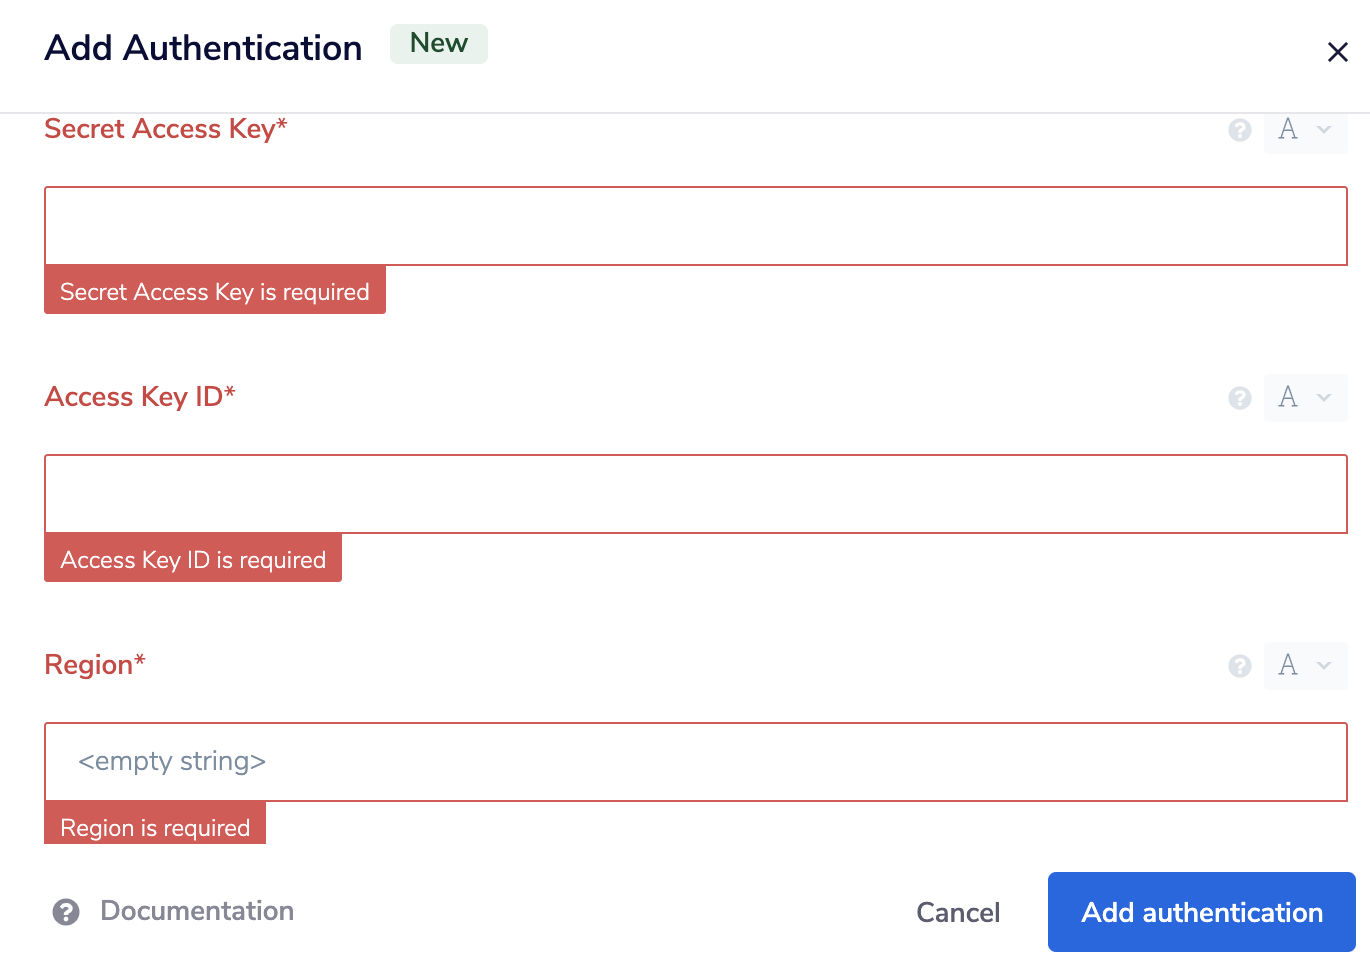The height and width of the screenshot is (972, 1370).
Task: Click the help icon beside Access Key ID
Action: click(x=1240, y=398)
